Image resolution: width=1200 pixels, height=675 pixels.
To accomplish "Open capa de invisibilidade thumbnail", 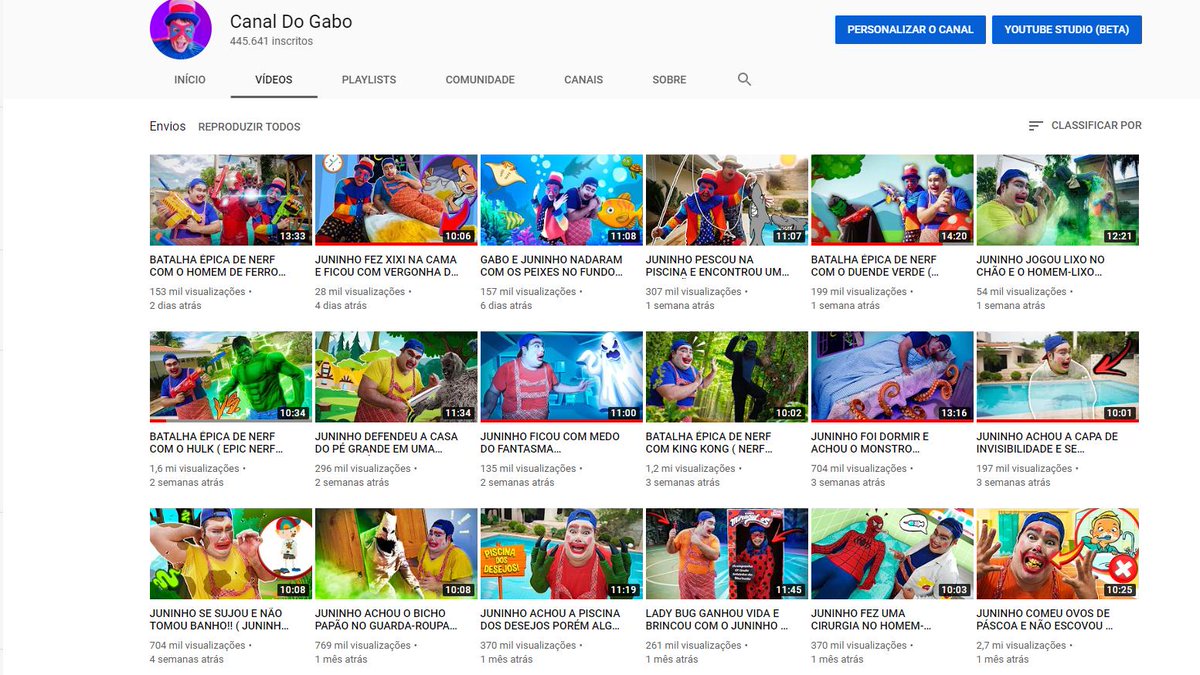I will (x=1057, y=377).
